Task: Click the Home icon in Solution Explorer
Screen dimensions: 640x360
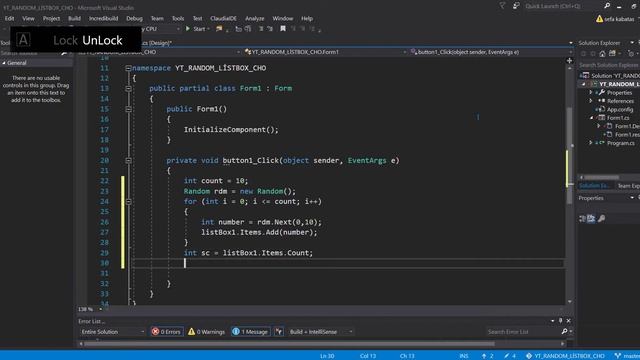Action: pyautogui.click(x=602, y=53)
